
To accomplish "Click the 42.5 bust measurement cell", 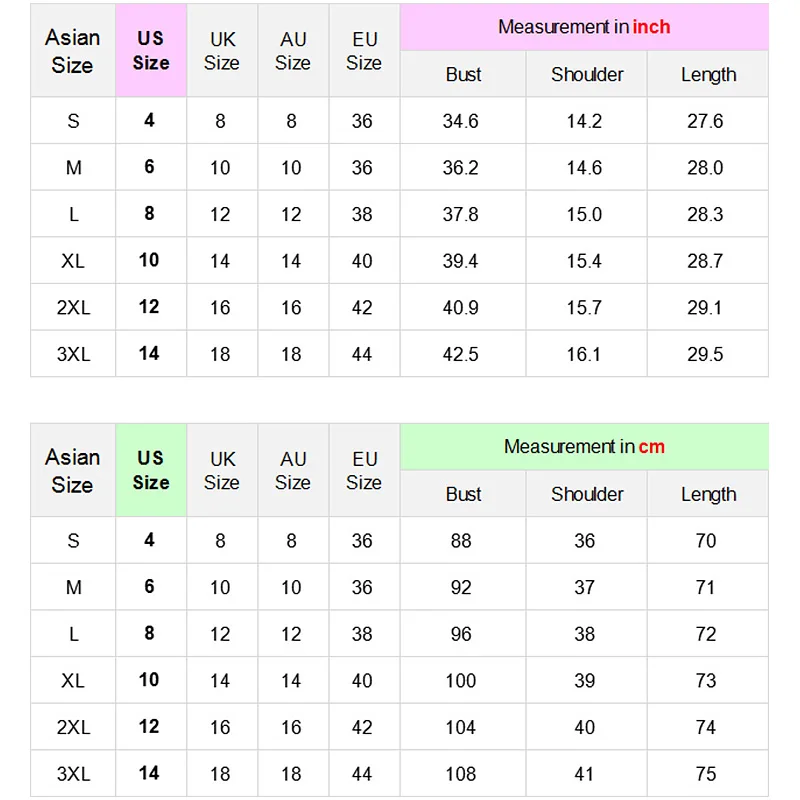I will tap(461, 354).
